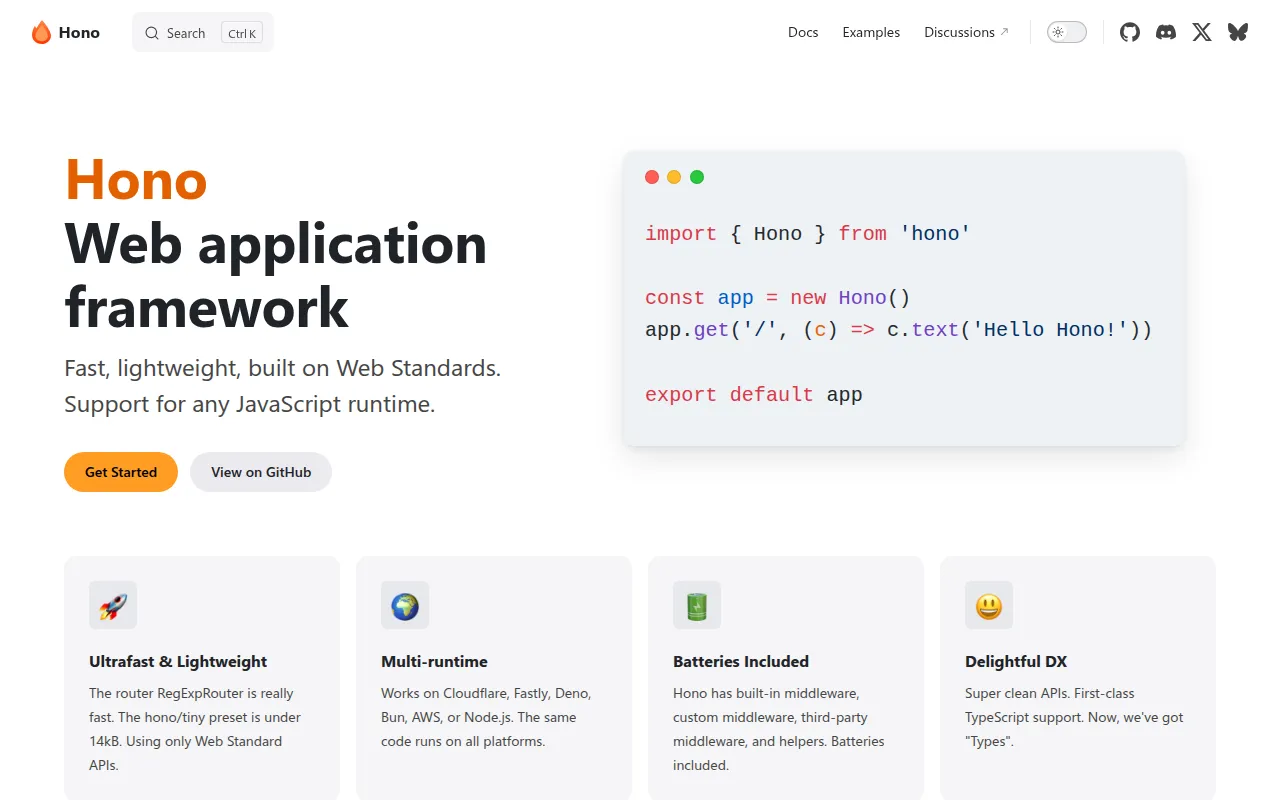Screen dimensions: 1280x800
Task: Click 'Super clean APIs. First-class' text
Action: pyautogui.click(x=1050, y=693)
